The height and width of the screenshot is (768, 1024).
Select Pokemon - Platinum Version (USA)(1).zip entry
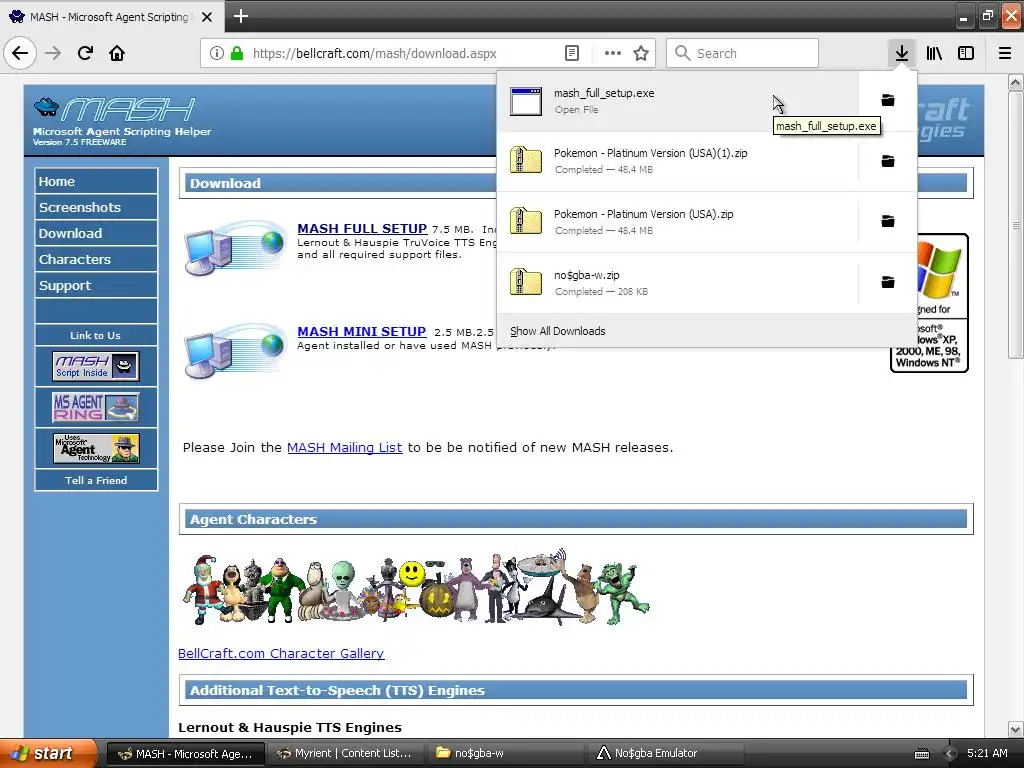(677, 161)
